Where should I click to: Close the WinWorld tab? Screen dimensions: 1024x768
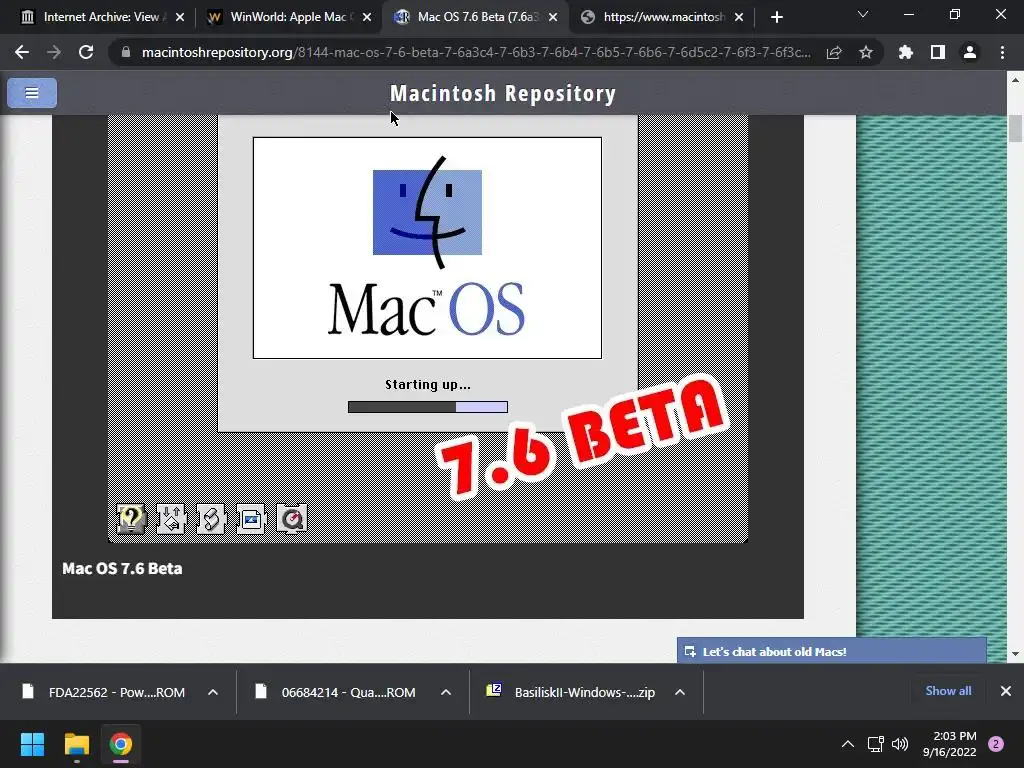point(367,17)
